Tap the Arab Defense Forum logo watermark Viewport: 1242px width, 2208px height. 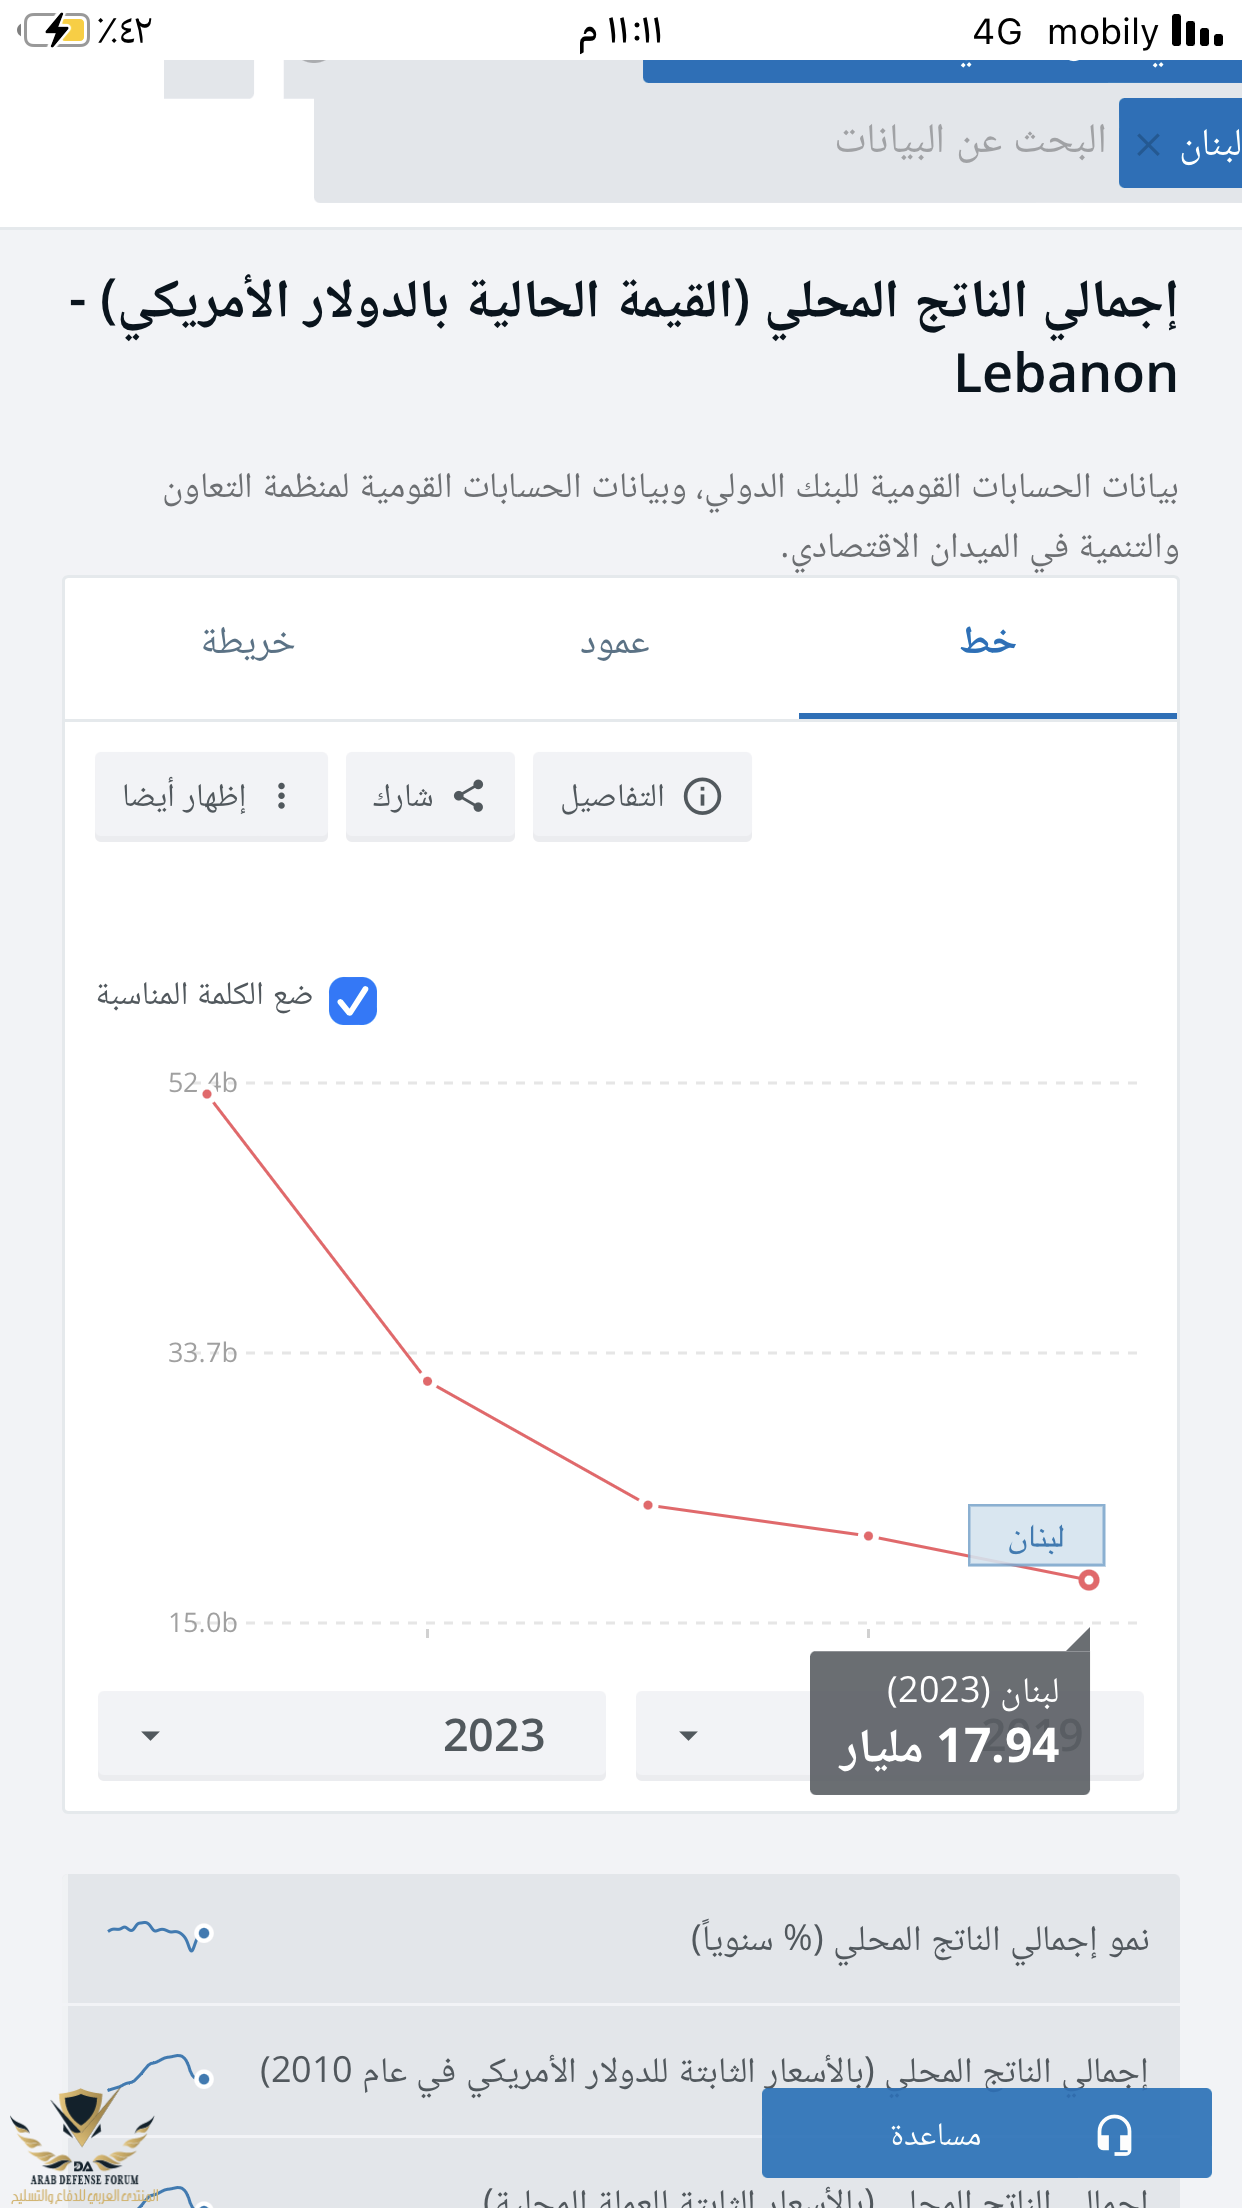82,2147
